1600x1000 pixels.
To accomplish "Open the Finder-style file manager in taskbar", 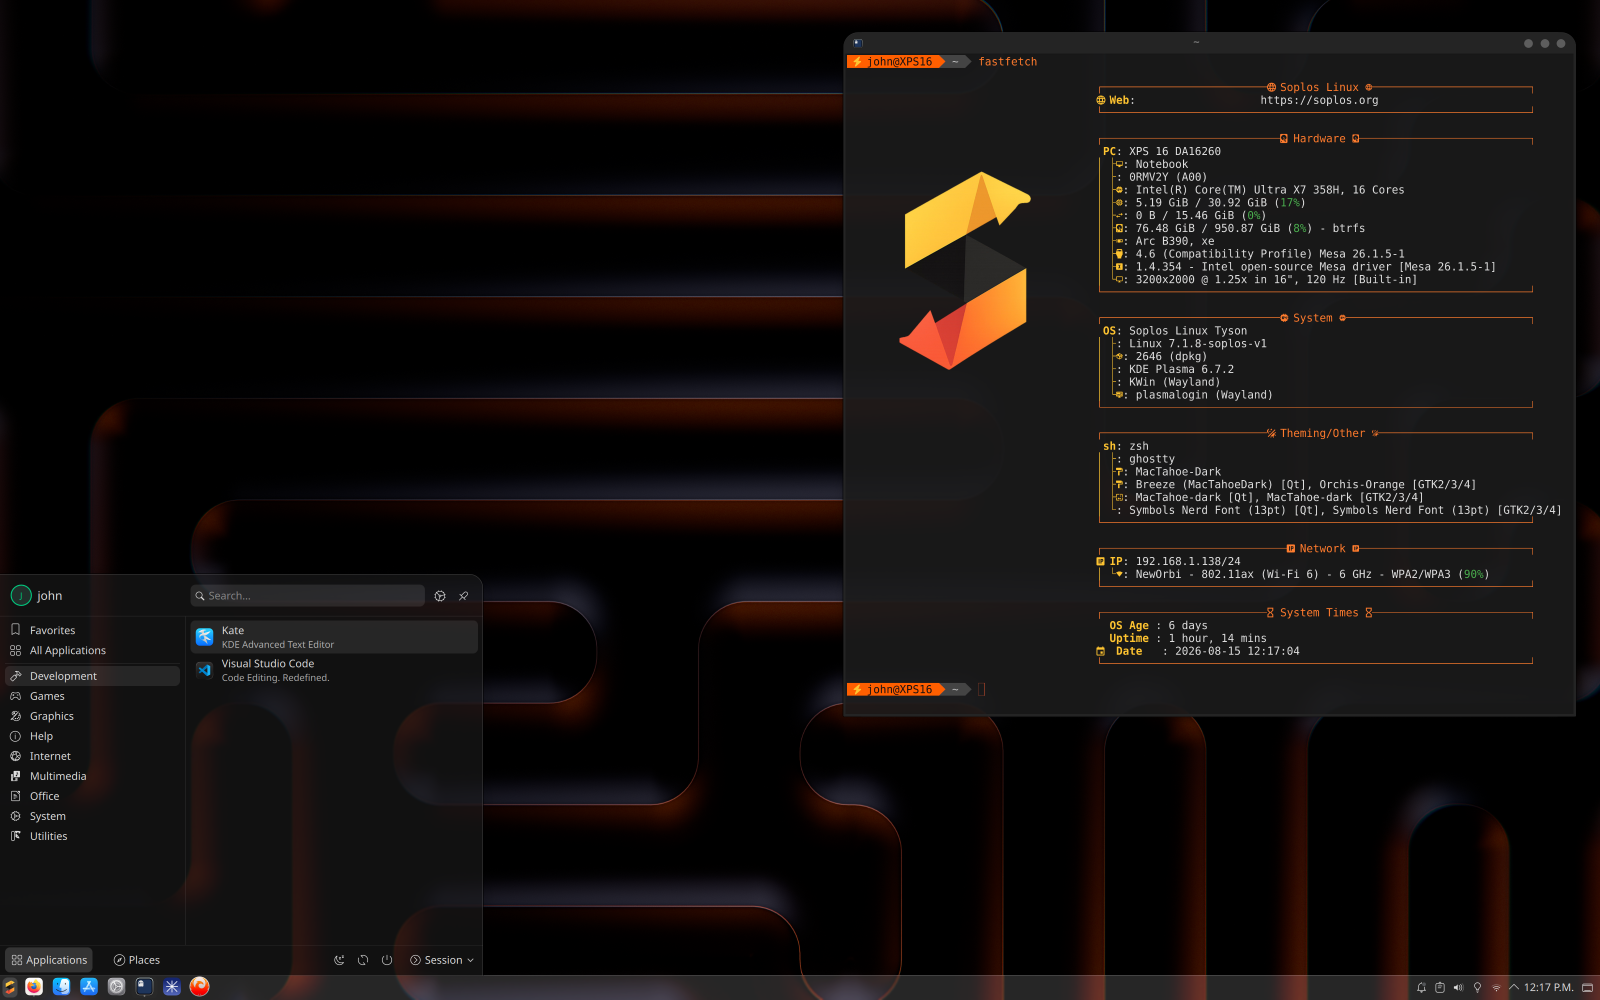I will coord(61,987).
